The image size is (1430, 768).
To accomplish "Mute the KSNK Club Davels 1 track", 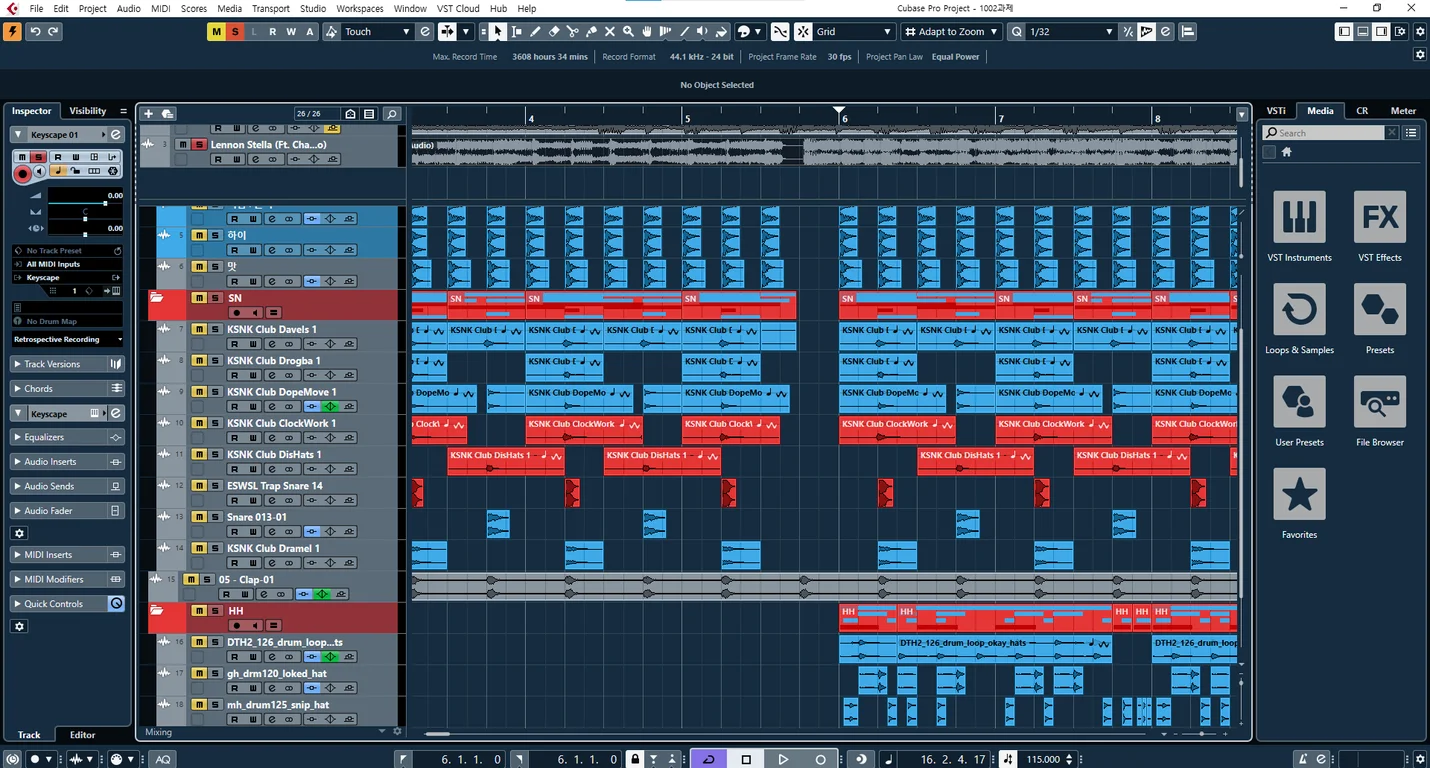I will point(199,329).
